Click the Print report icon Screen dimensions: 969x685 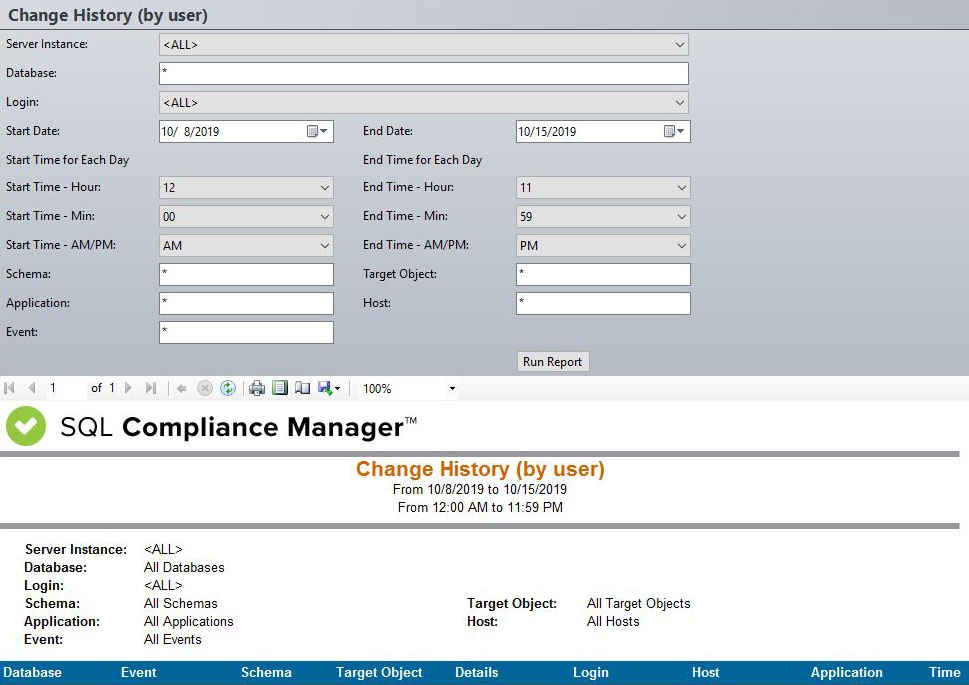click(257, 388)
